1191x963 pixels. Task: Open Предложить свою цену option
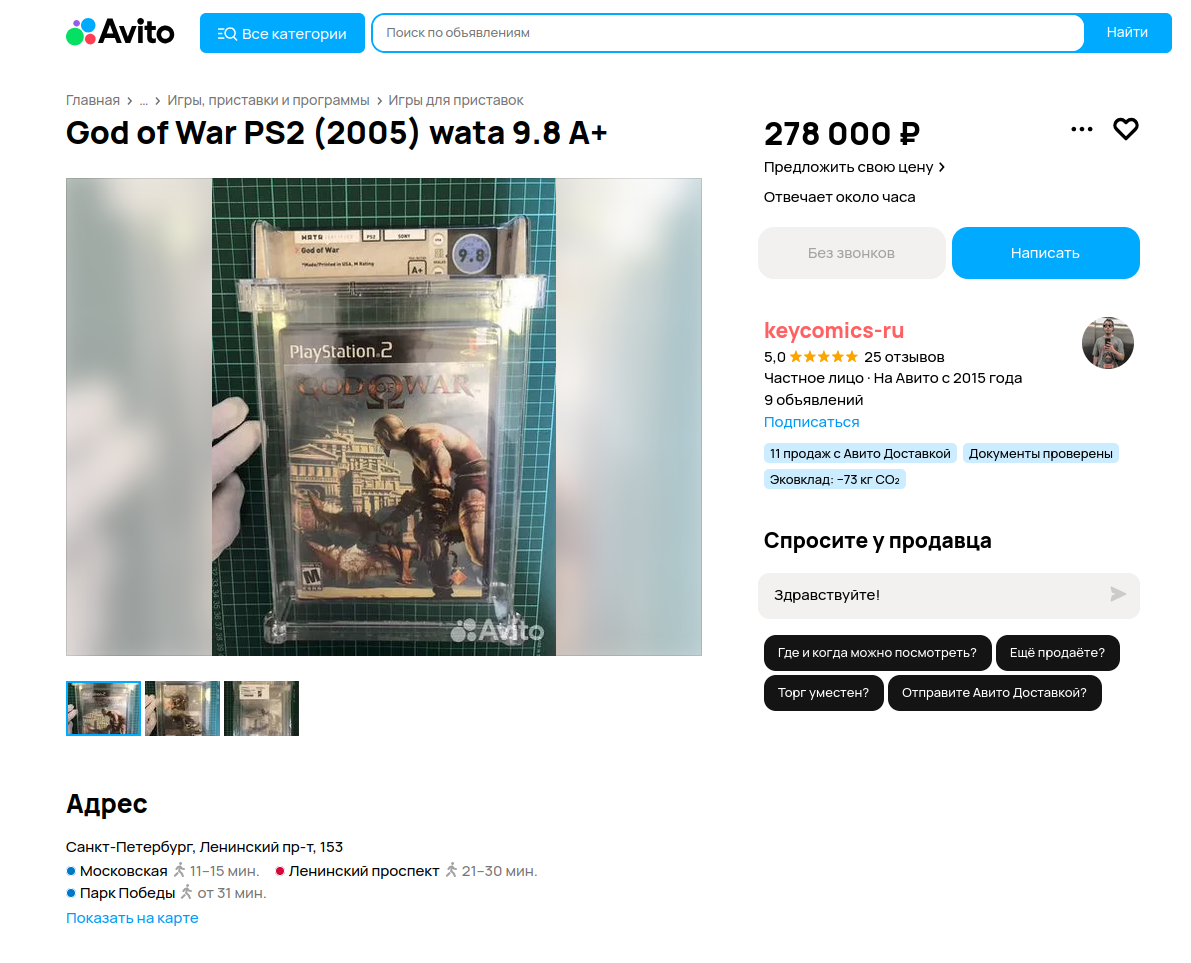pos(855,167)
